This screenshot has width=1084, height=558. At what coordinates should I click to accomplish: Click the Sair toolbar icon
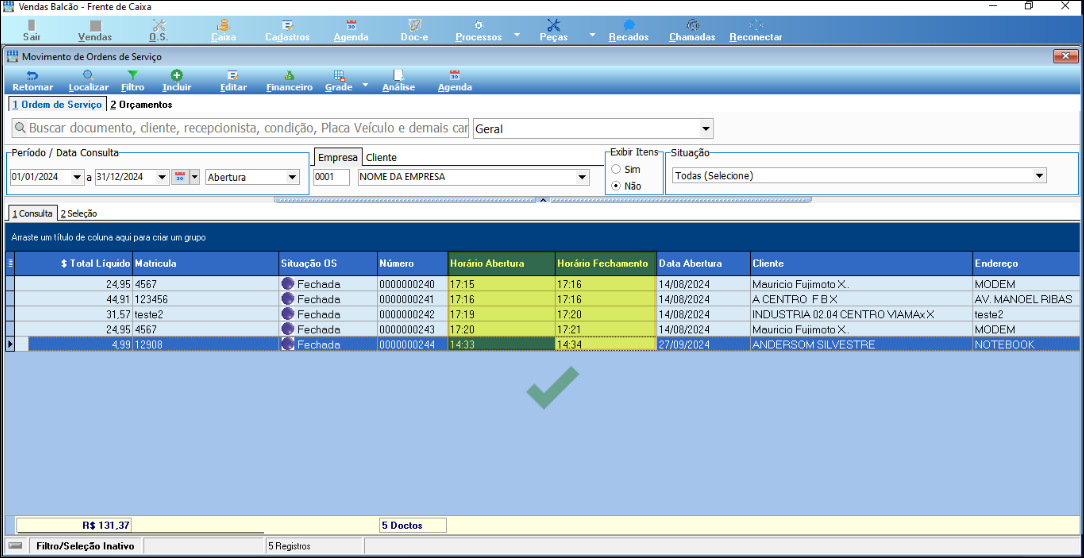pos(30,30)
